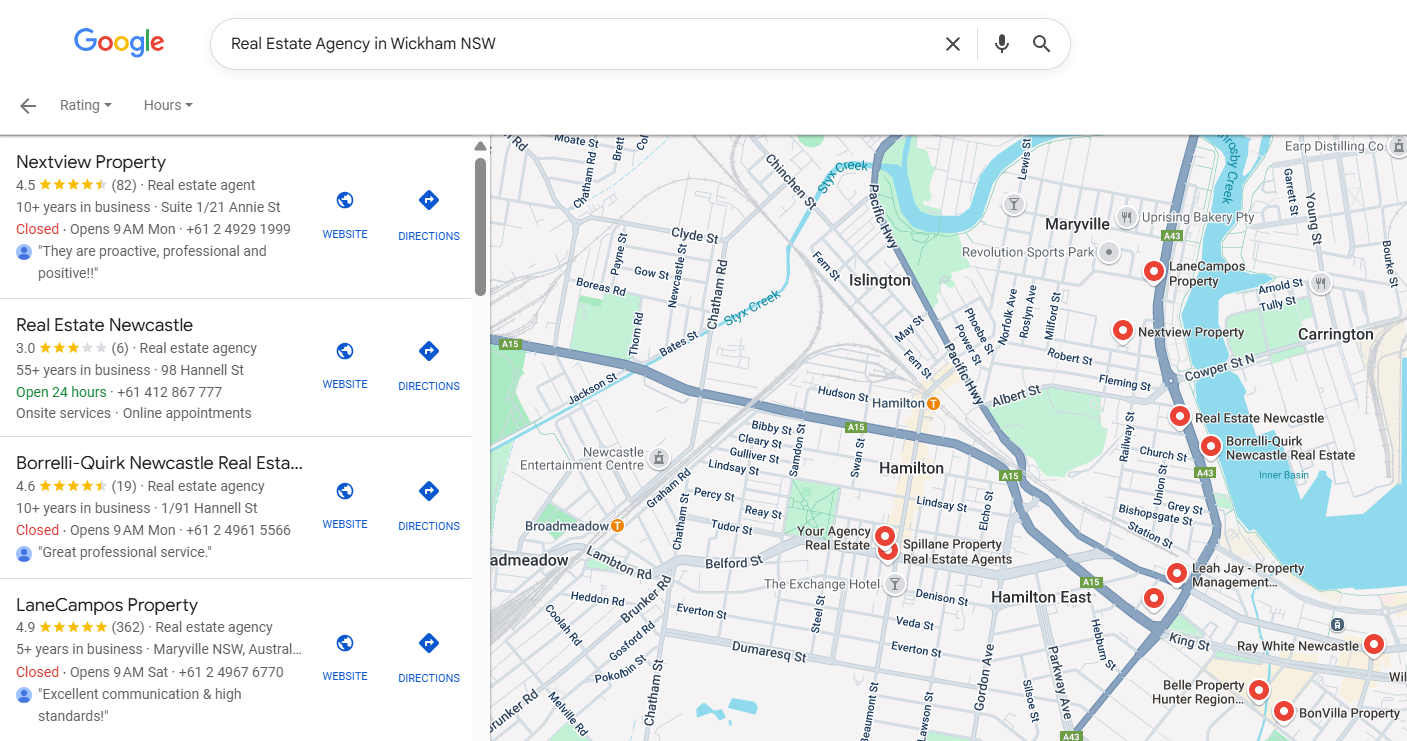
Task: Open LaneCampos Property listing title
Action: (107, 605)
